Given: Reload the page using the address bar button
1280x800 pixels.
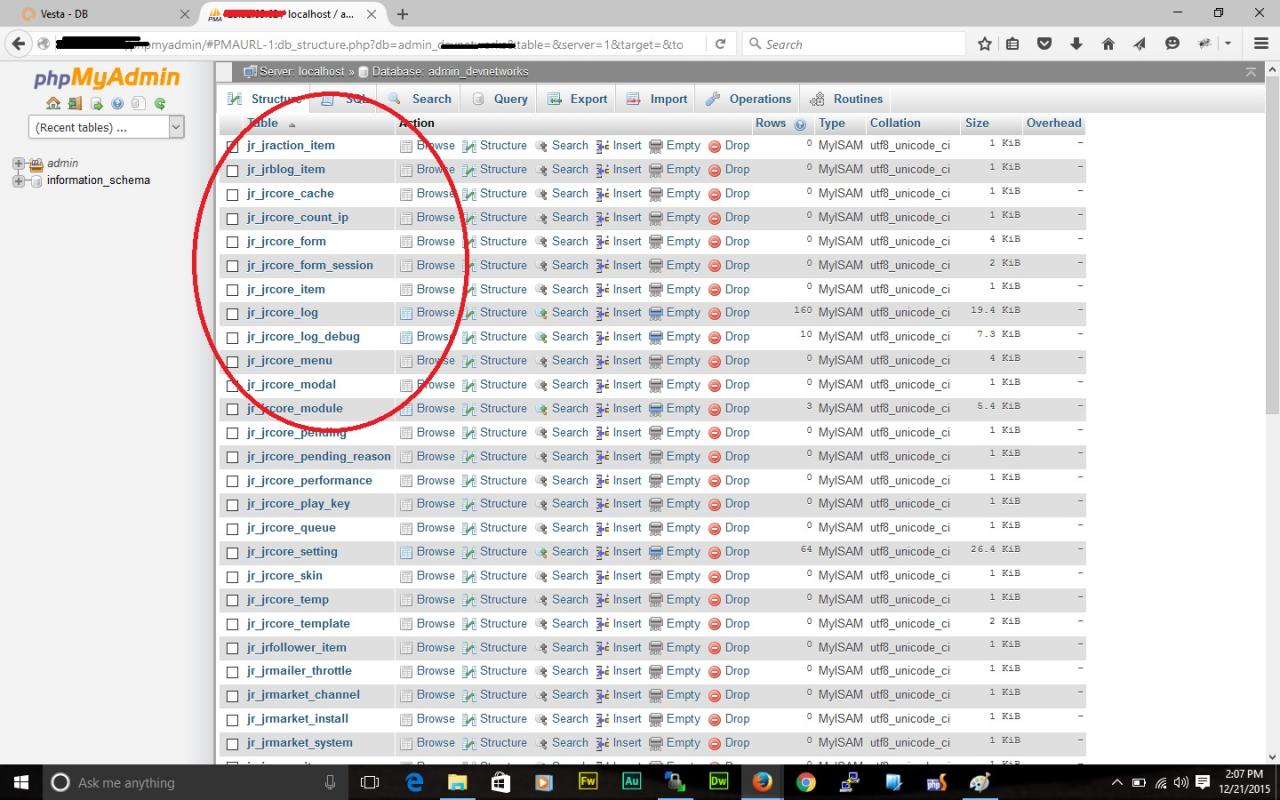Looking at the screenshot, I should pyautogui.click(x=720, y=44).
